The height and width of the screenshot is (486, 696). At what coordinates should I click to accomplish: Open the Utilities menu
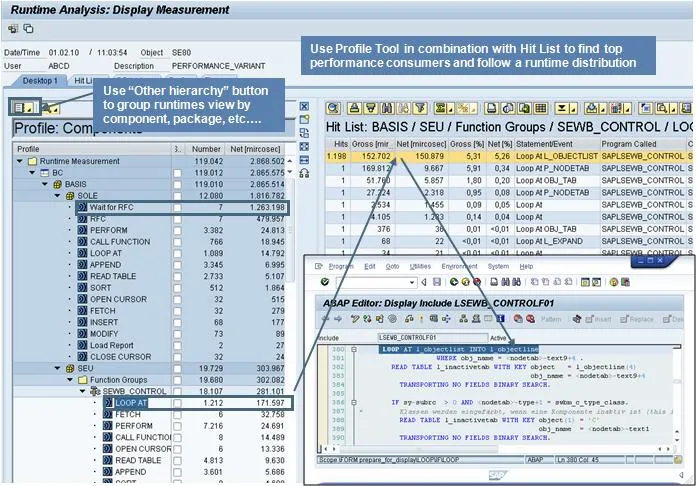click(420, 266)
